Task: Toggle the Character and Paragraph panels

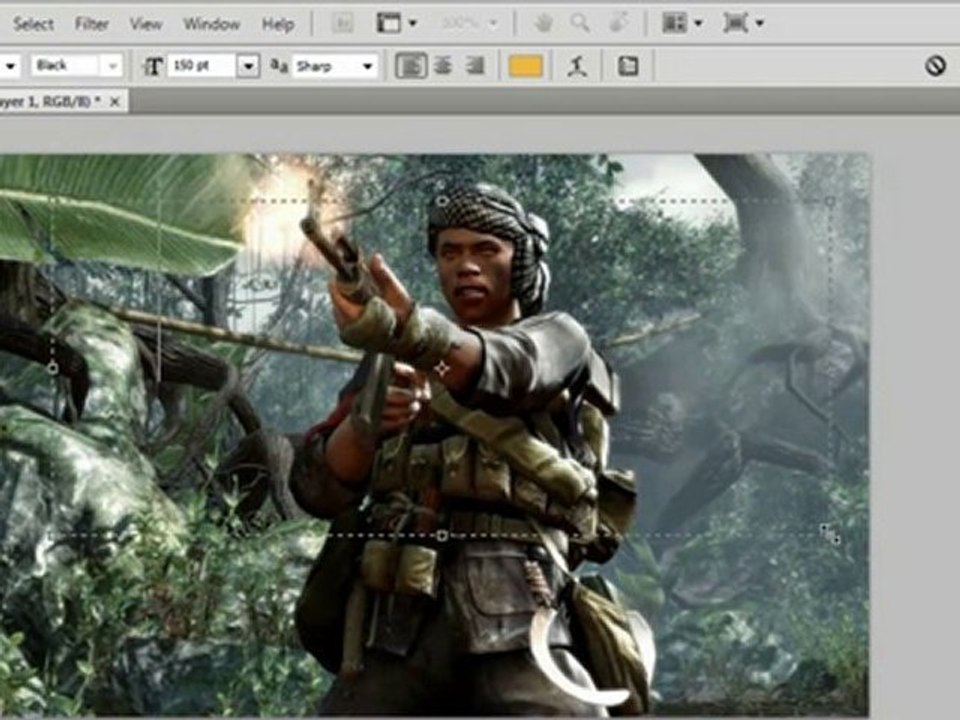Action: tap(628, 66)
